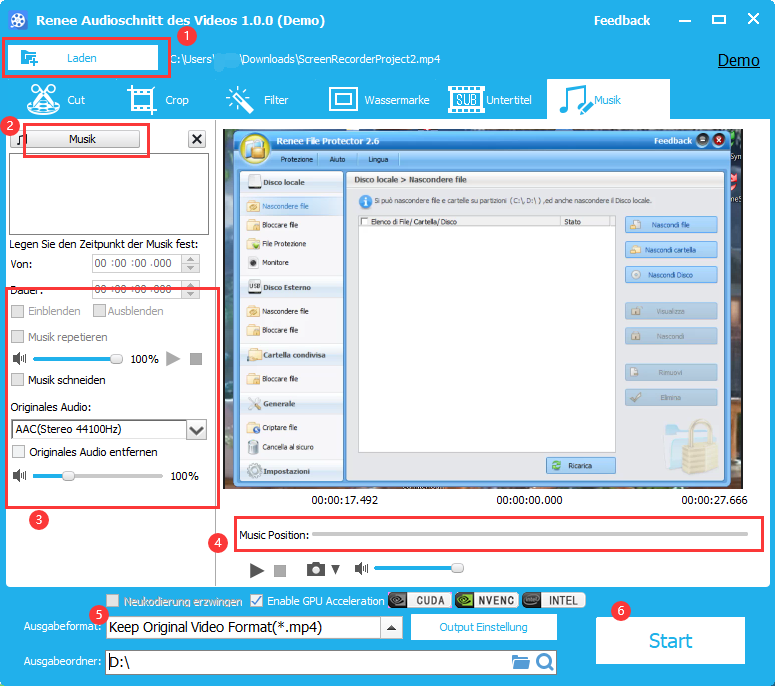Screen dimensions: 775x686
Task: Click the video preview thumbnail
Action: [483, 309]
